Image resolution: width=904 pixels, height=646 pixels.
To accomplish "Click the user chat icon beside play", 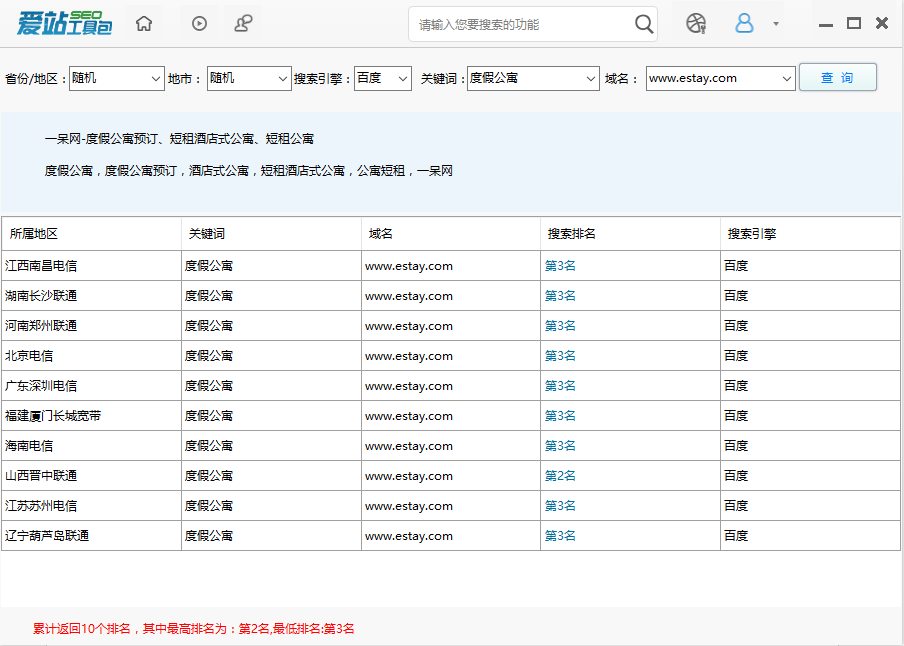I will (243, 24).
